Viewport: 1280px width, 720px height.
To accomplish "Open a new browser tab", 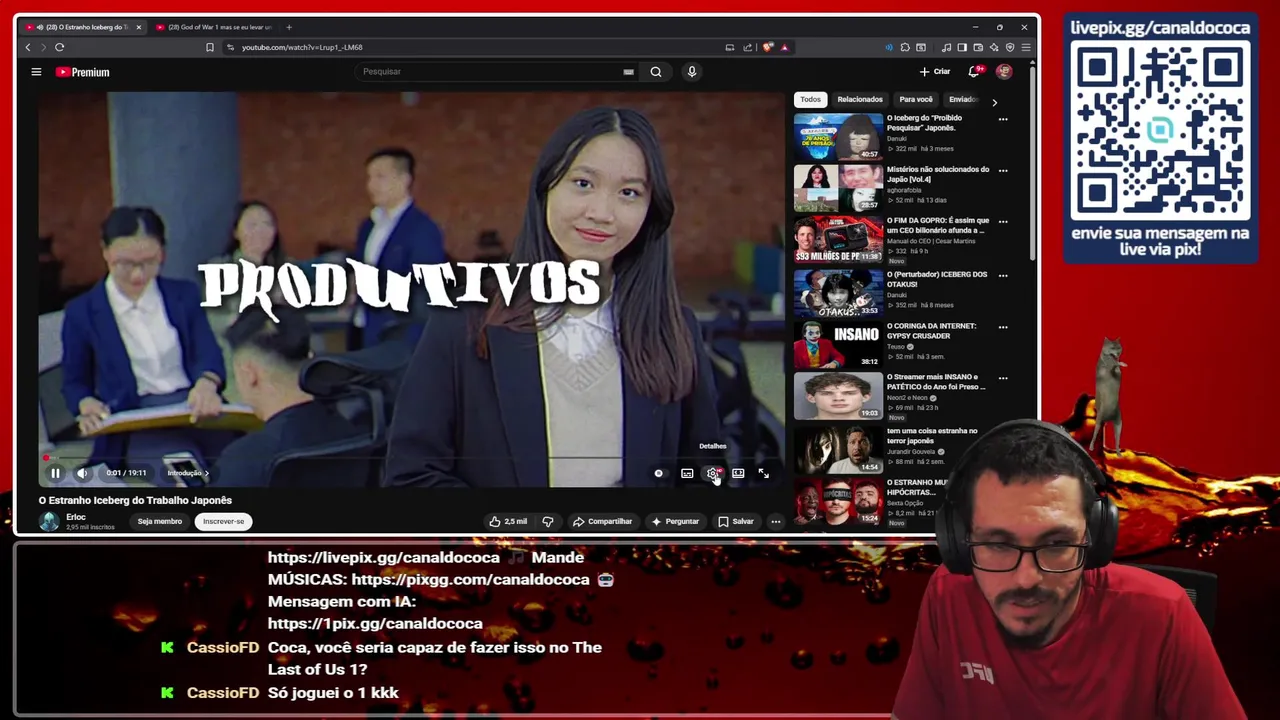I will pos(289,27).
